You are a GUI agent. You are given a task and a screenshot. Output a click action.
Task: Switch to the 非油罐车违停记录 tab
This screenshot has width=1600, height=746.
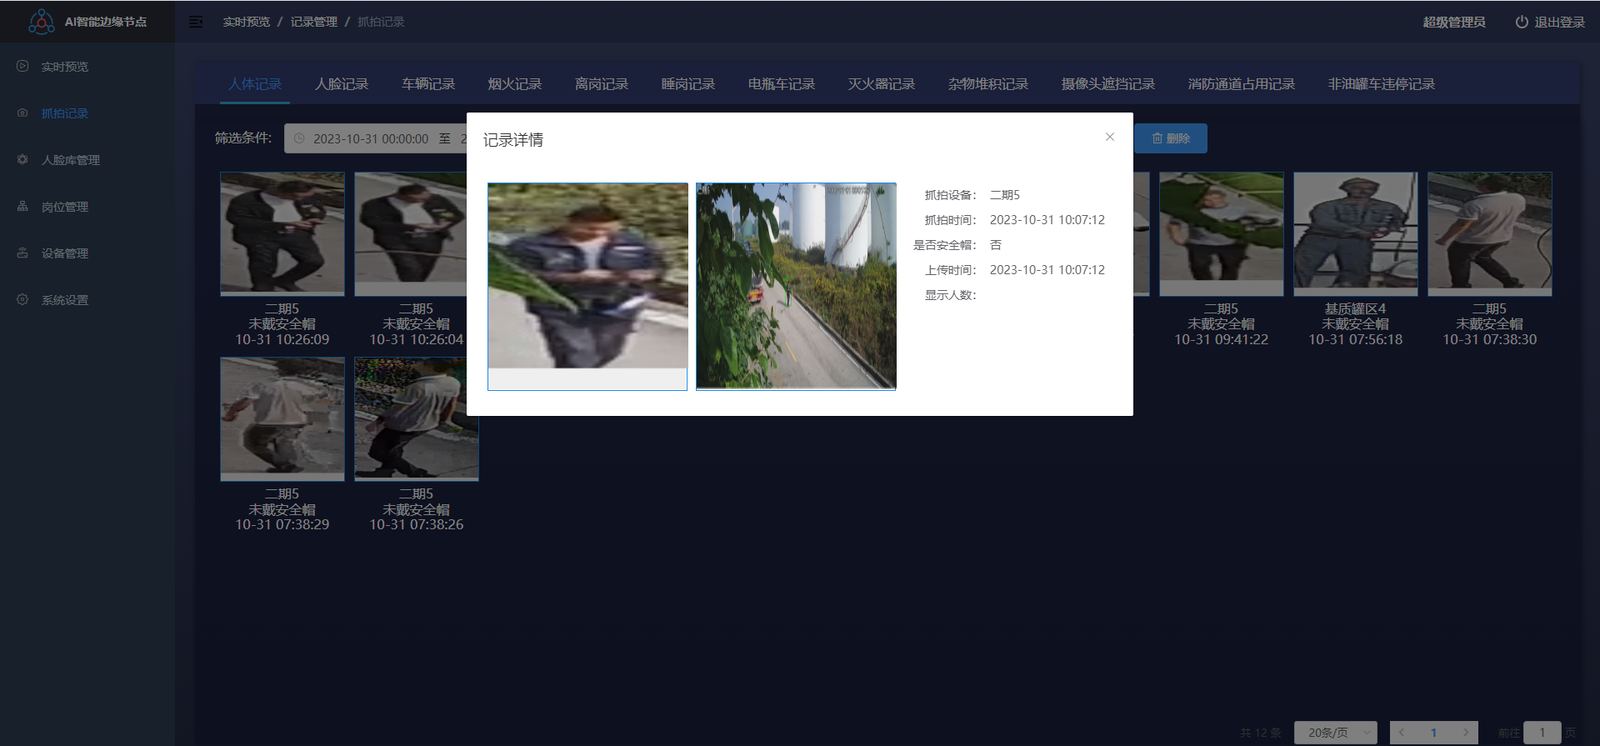pos(1382,84)
